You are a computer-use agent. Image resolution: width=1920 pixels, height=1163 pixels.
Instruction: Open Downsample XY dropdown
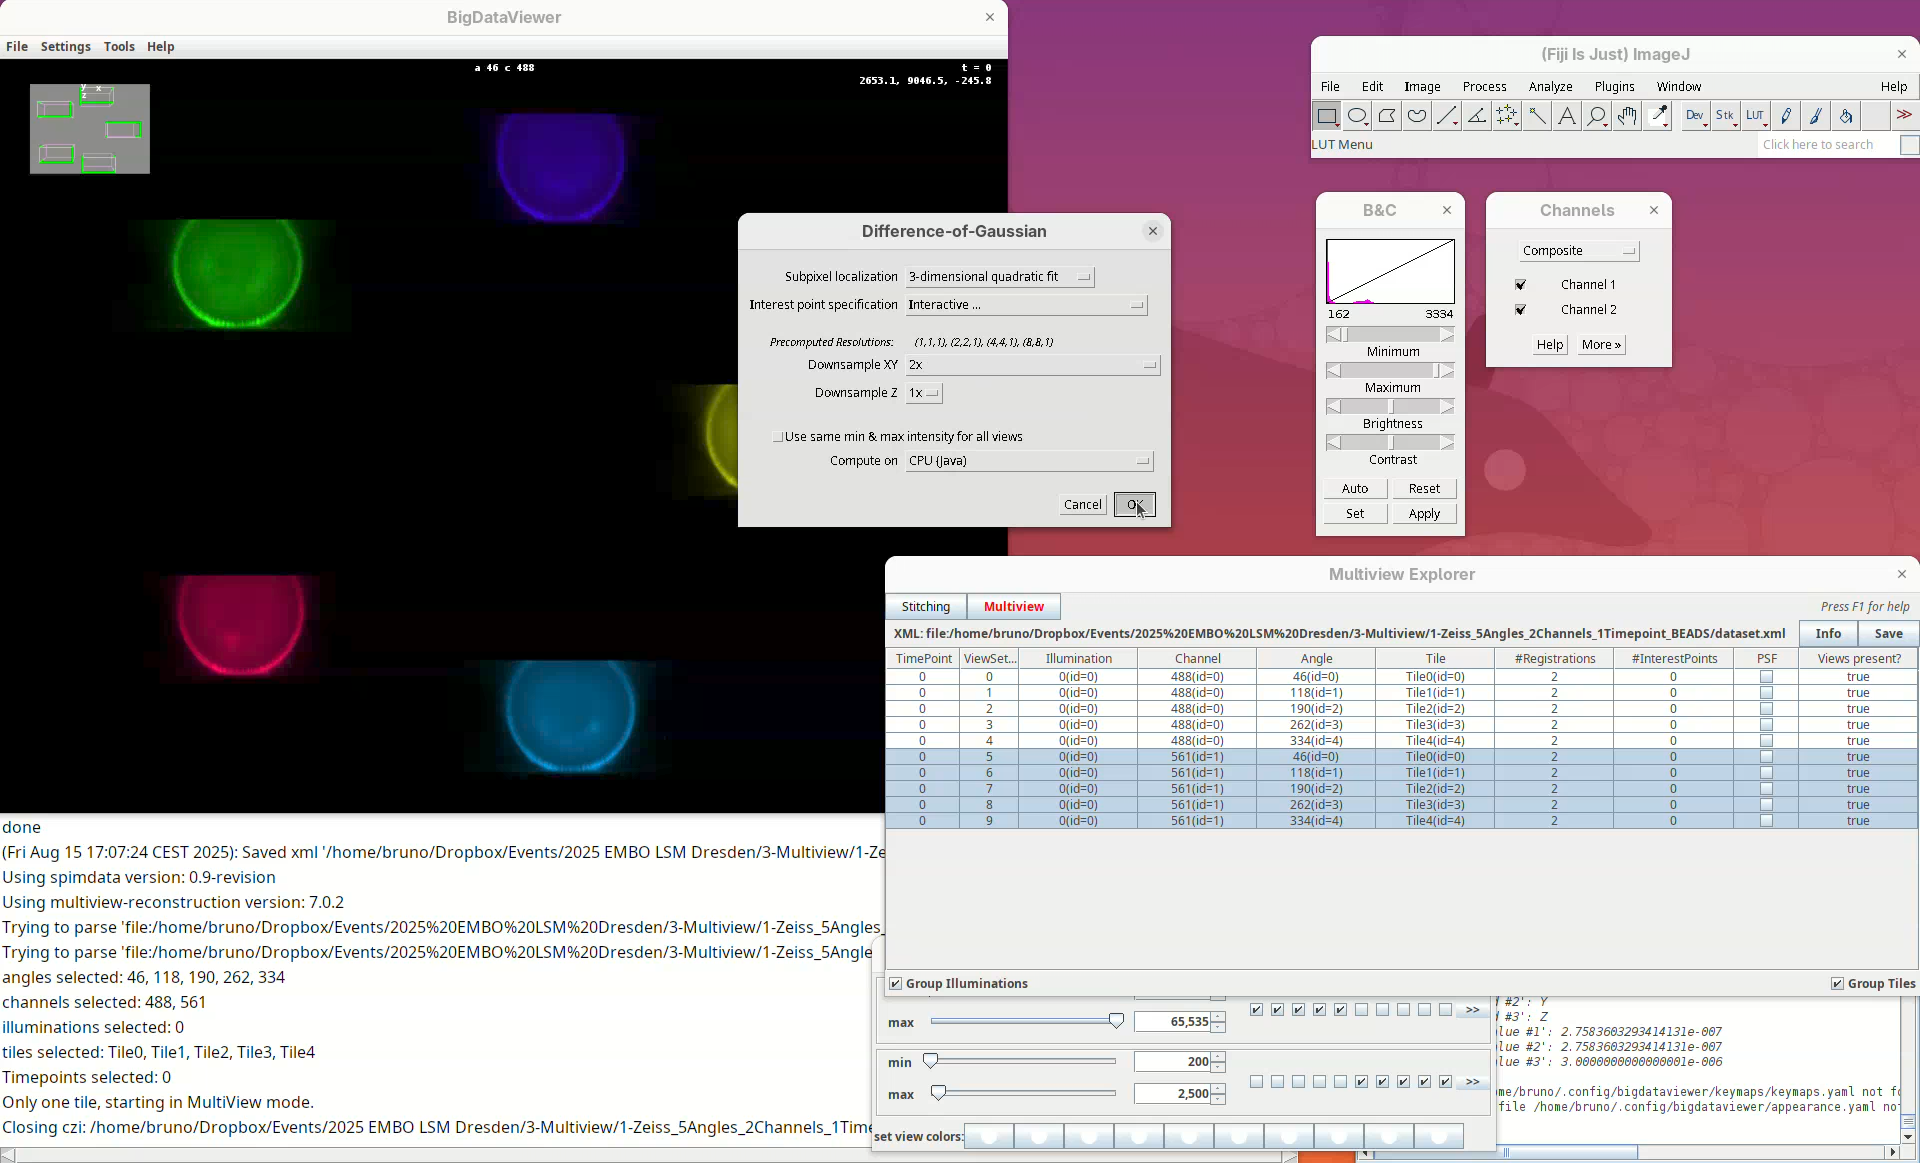pos(1032,365)
